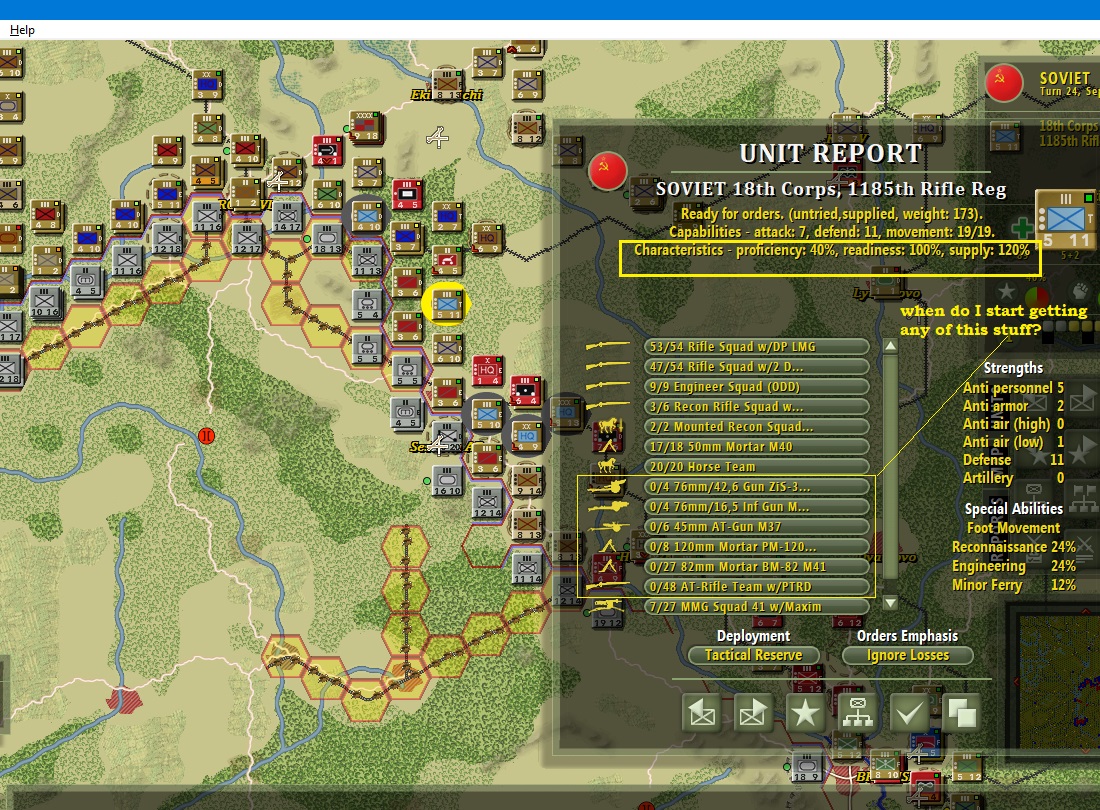The image size is (1100, 810).
Task: Click red hatched urban hex at lower left
Action: click(x=125, y=701)
